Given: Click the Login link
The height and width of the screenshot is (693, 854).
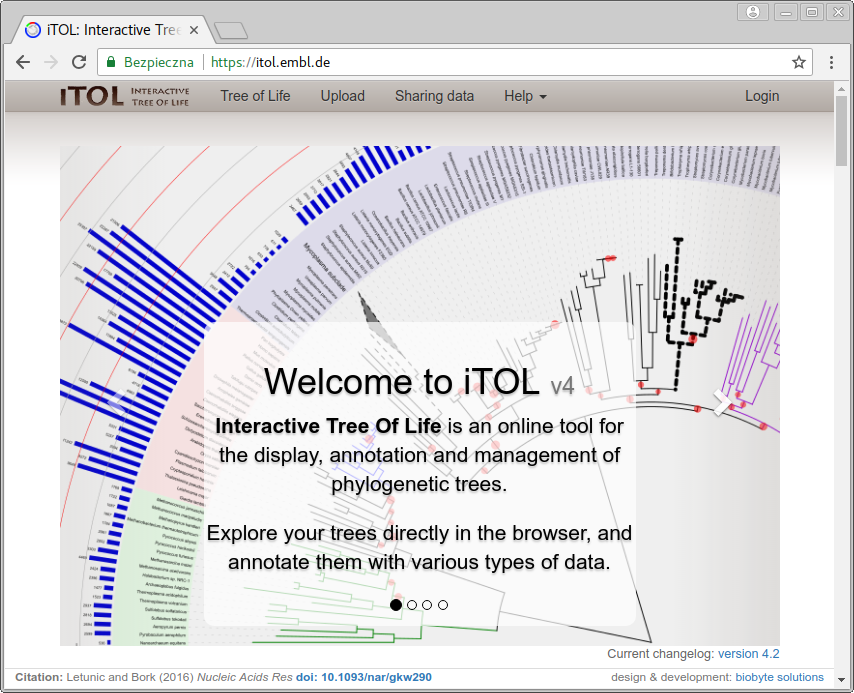Looking at the screenshot, I should (x=761, y=96).
